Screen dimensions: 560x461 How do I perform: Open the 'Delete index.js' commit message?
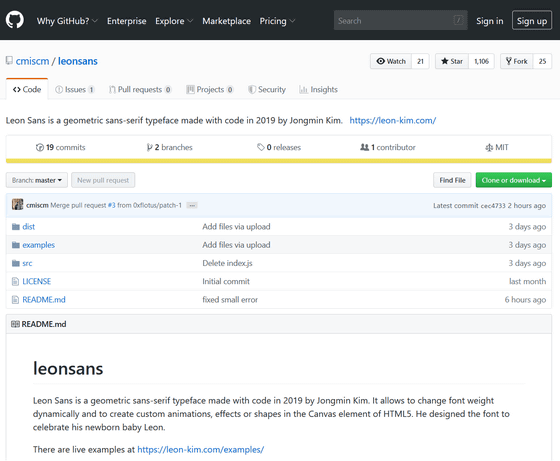click(228, 263)
